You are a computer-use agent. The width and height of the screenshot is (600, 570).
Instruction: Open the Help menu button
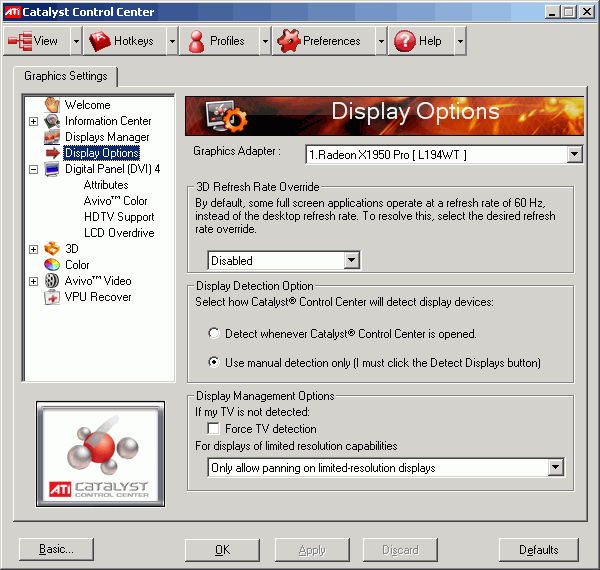point(421,41)
